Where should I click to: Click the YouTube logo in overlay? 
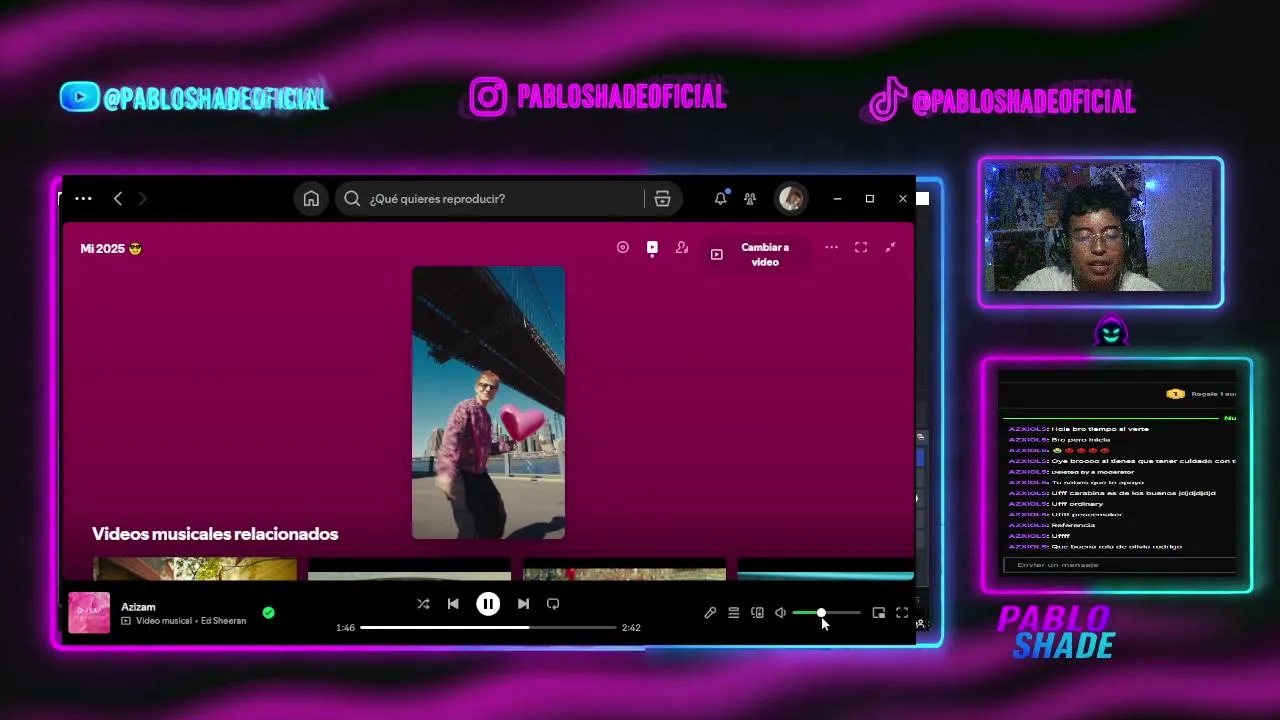pyautogui.click(x=79, y=97)
